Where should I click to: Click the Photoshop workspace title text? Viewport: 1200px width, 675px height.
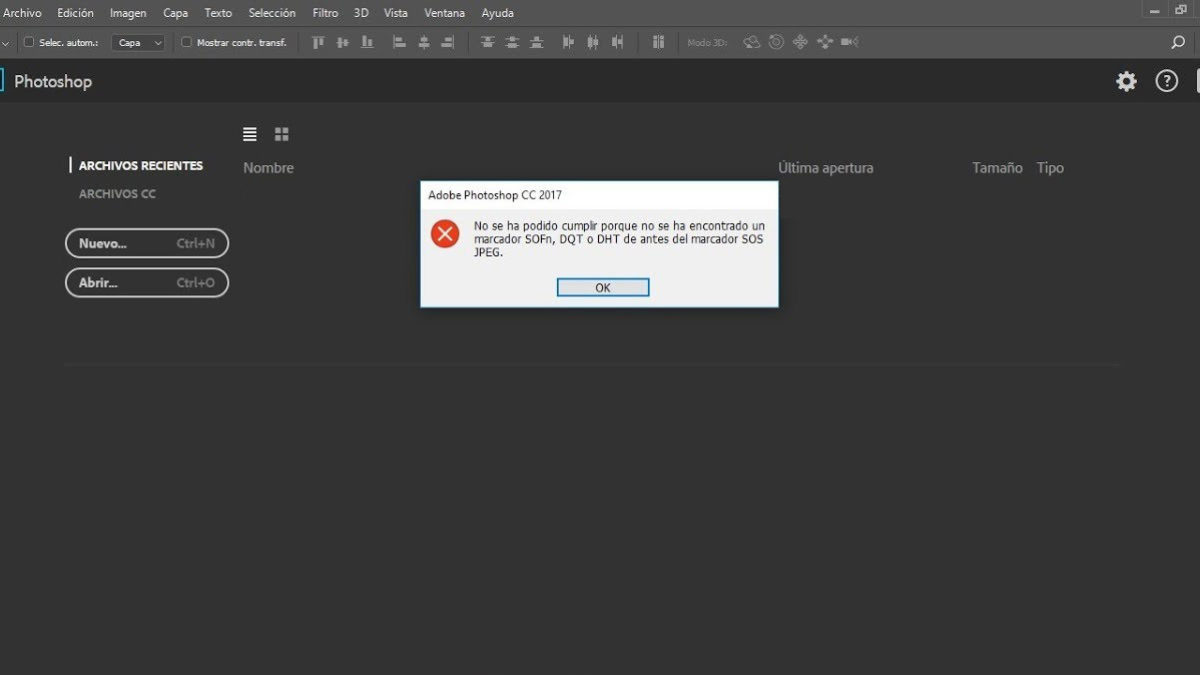pos(53,82)
